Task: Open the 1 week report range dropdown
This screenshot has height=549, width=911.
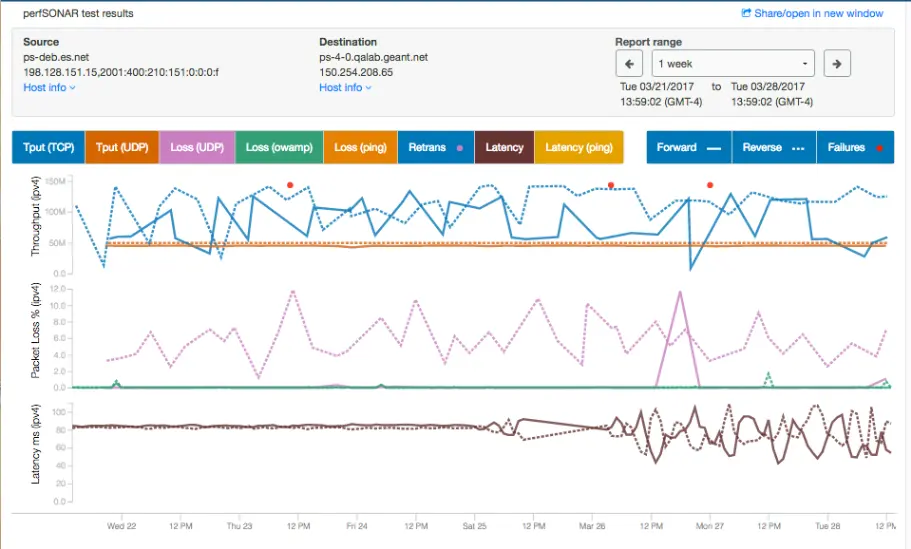Action: pos(733,63)
